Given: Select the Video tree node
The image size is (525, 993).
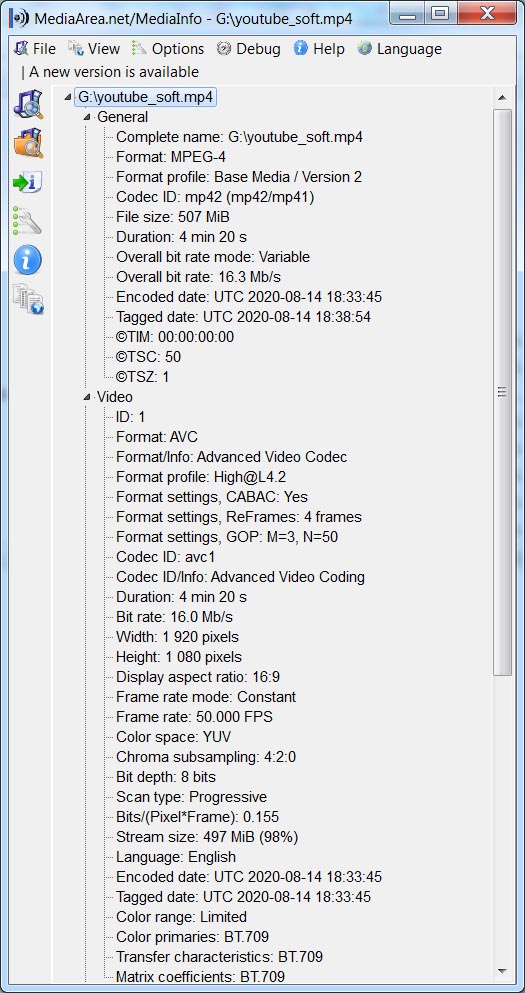Looking at the screenshot, I should pos(115,397).
